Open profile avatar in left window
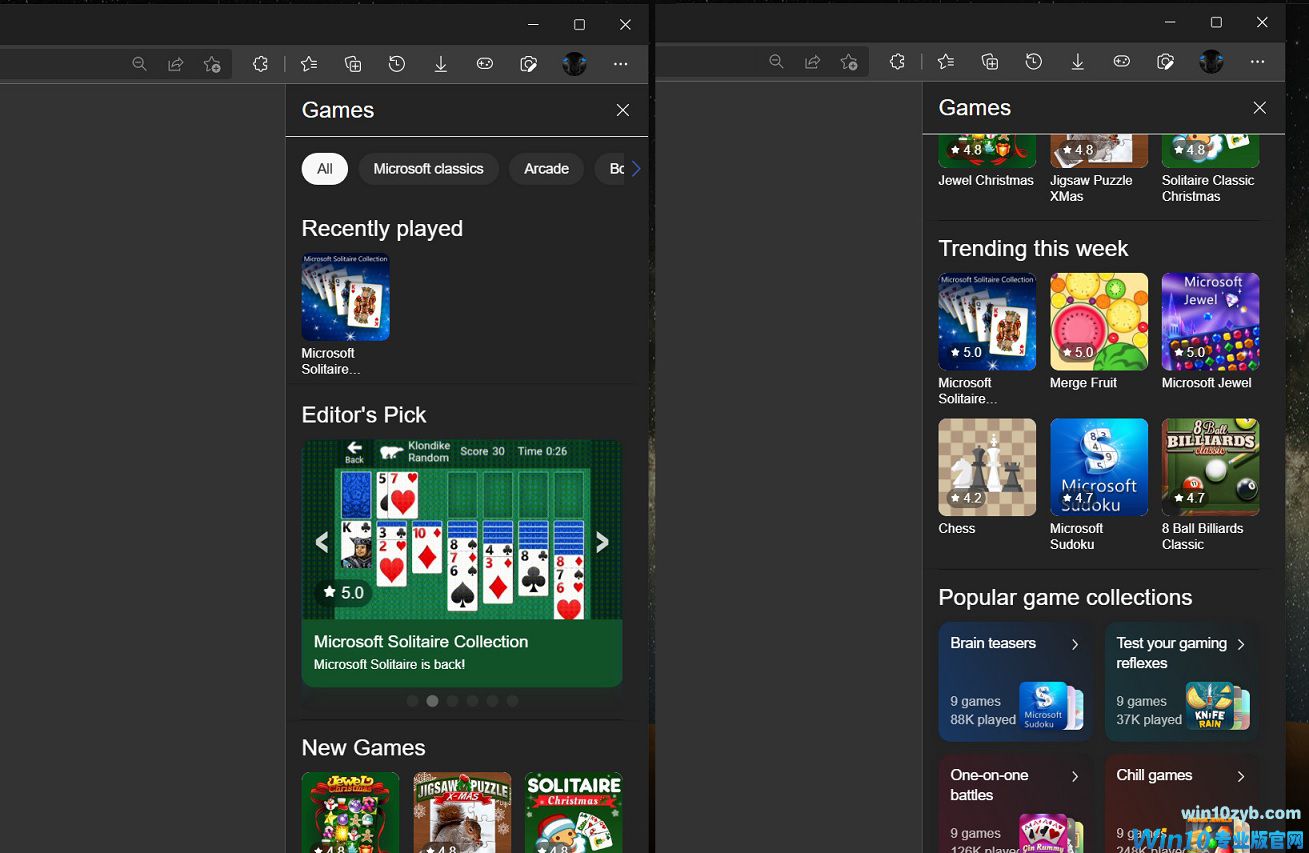This screenshot has height=853, width=1309. coord(574,64)
